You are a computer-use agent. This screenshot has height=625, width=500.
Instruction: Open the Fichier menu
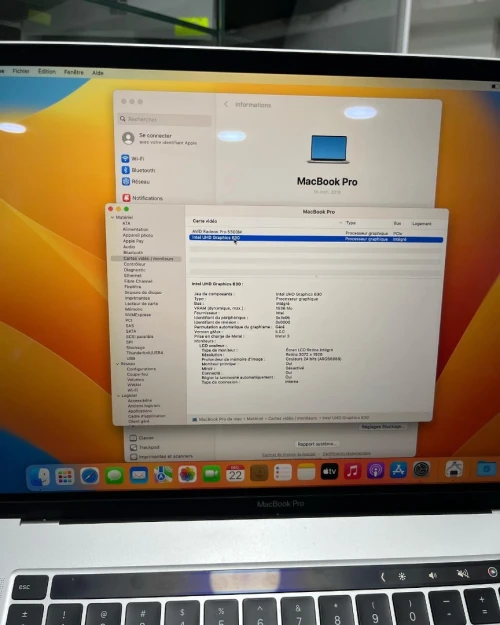click(21, 71)
